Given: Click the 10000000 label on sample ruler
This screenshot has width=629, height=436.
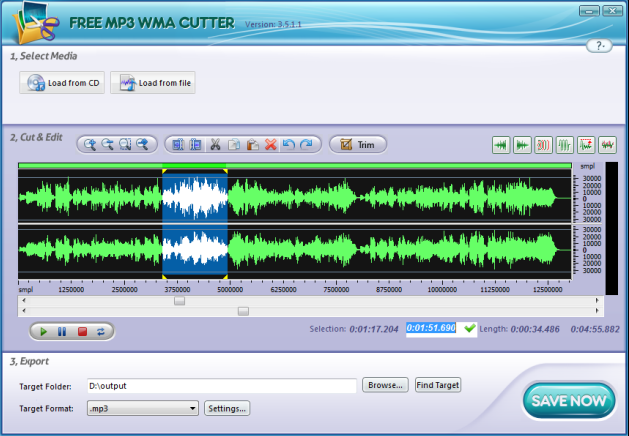Looking at the screenshot, I should point(442,290).
